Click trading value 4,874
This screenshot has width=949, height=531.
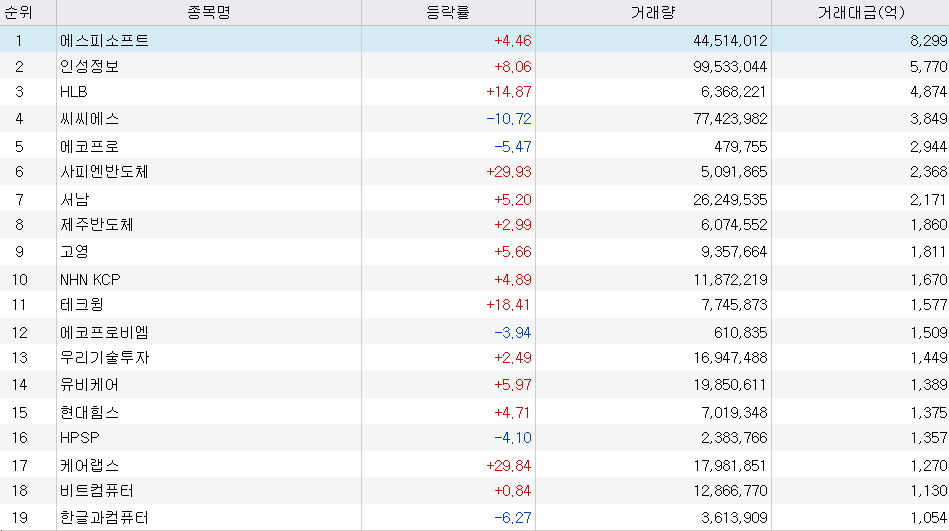pyautogui.click(x=928, y=91)
